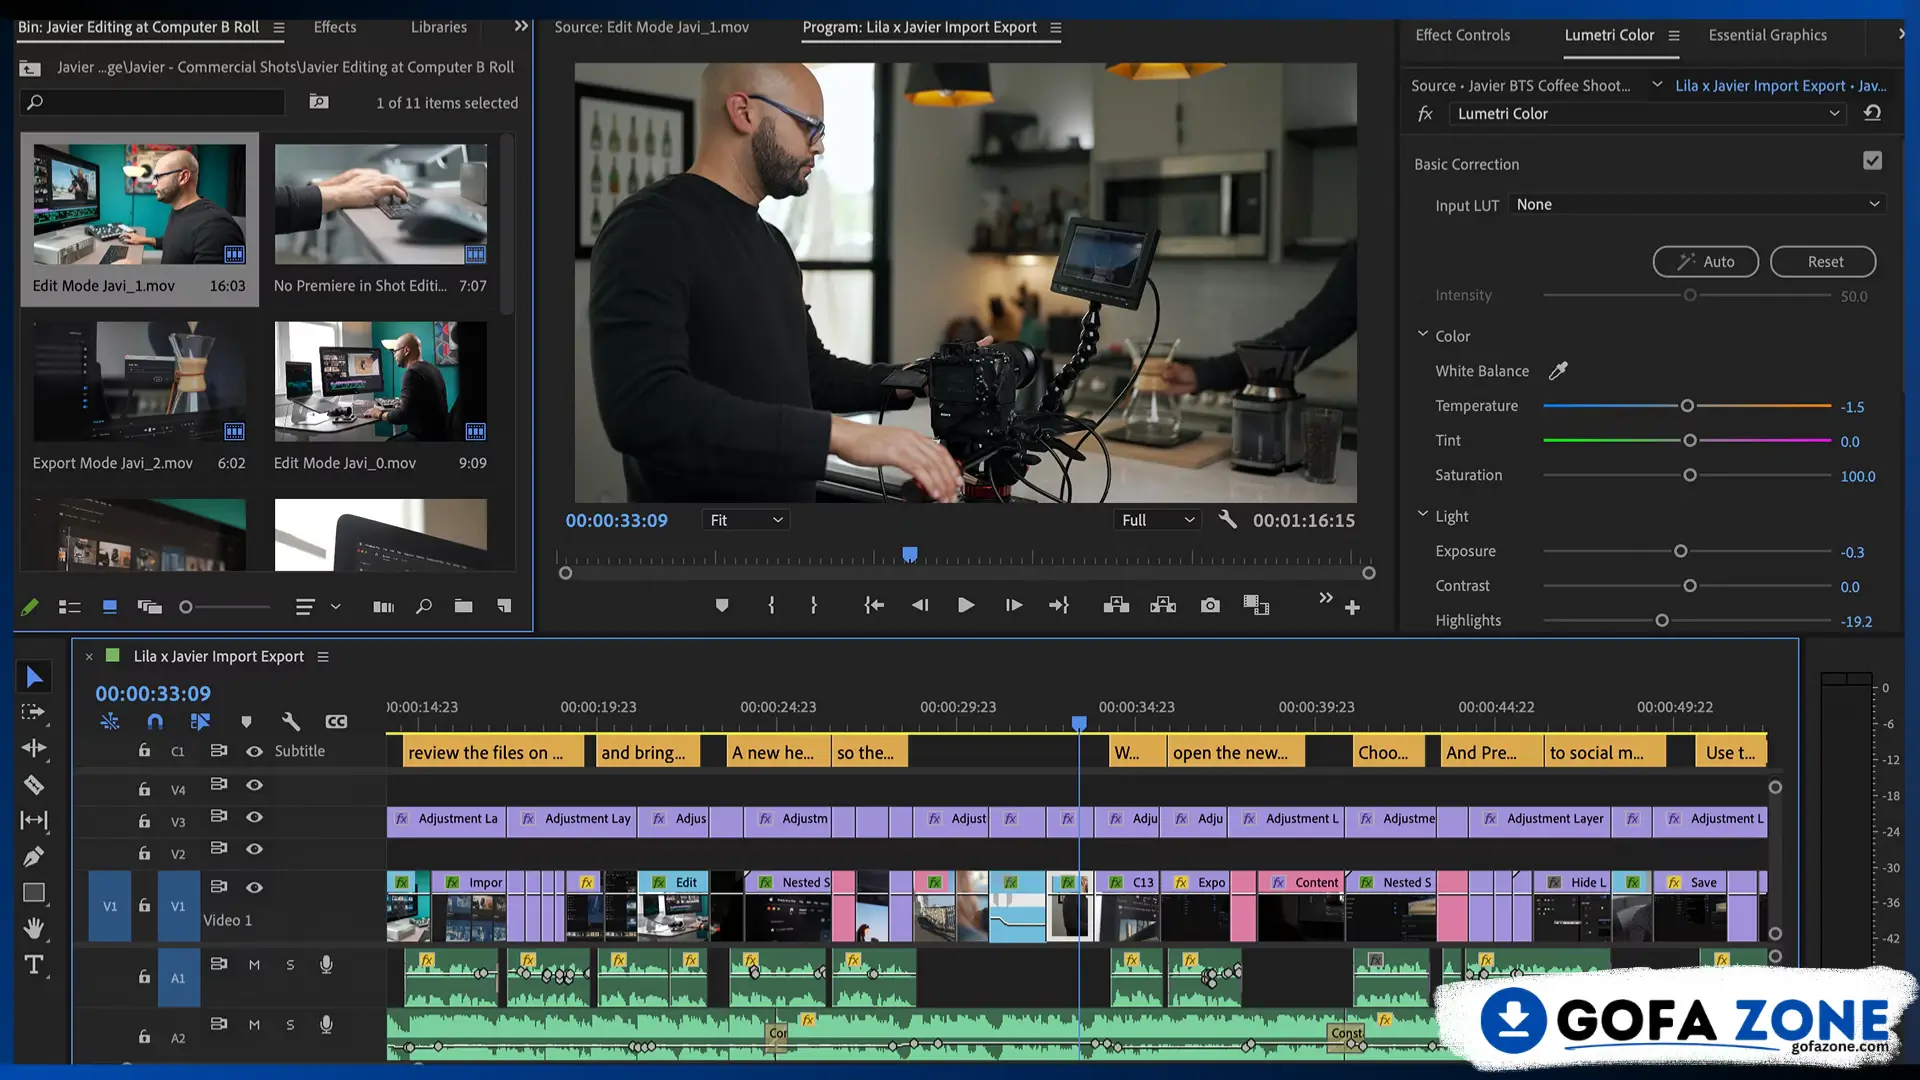Viewport: 1920px width, 1080px height.
Task: Open the Fit zoom level dropdown
Action: tap(746, 520)
